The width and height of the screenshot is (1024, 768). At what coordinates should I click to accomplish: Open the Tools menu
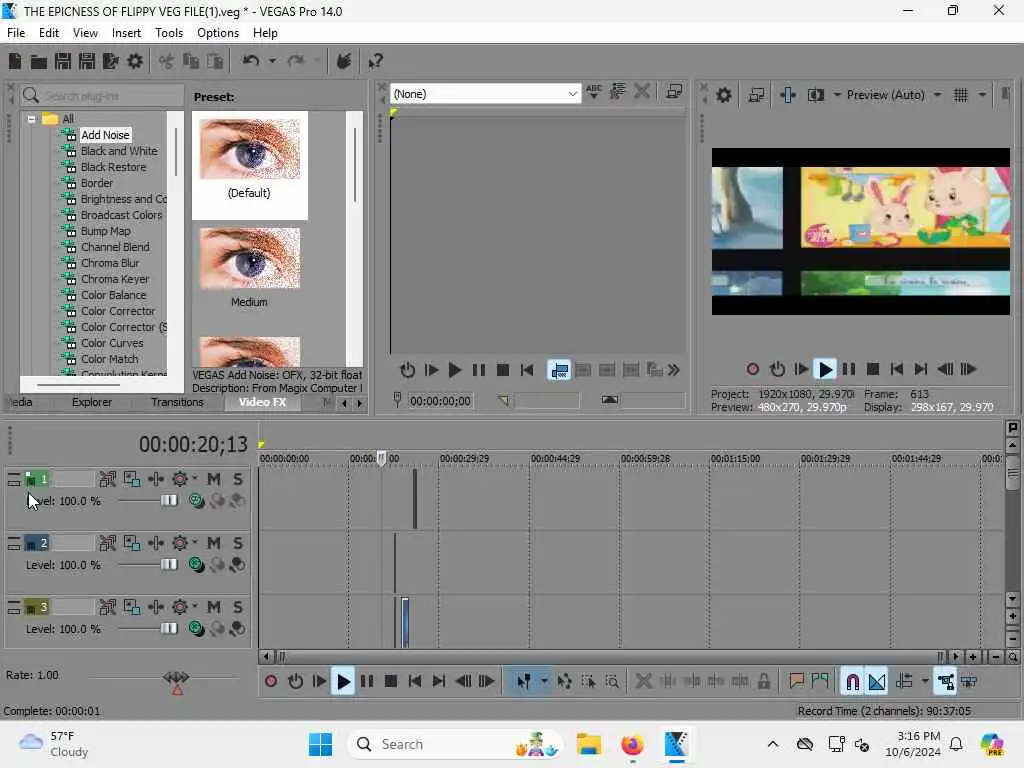coord(169,33)
